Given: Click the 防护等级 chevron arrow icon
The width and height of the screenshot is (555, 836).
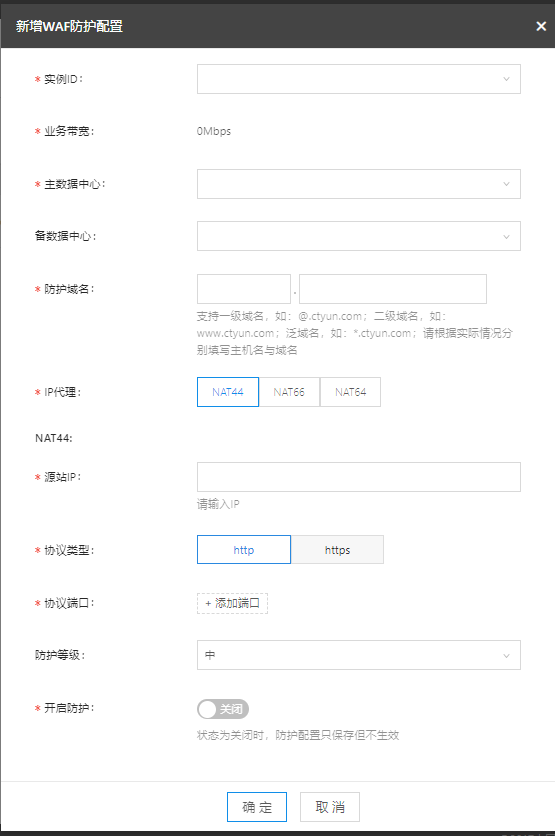Looking at the screenshot, I should coord(506,655).
